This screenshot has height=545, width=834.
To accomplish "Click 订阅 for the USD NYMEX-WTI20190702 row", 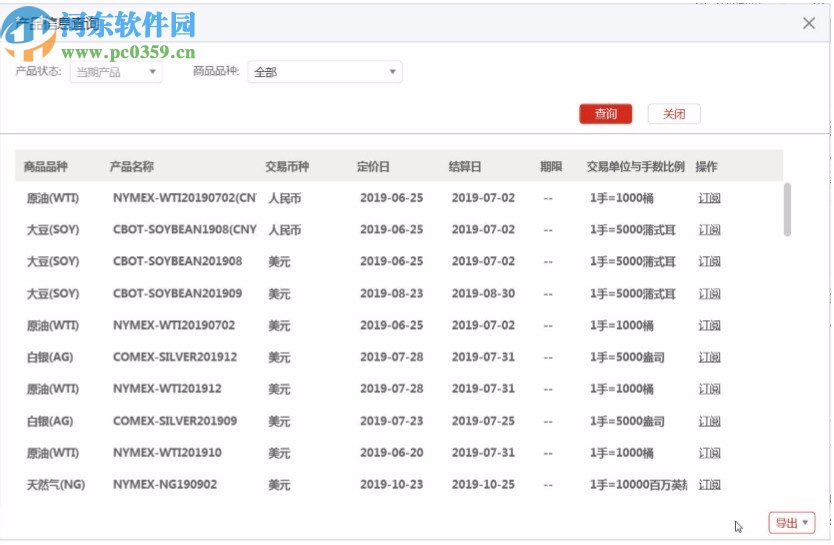I will click(x=709, y=325).
